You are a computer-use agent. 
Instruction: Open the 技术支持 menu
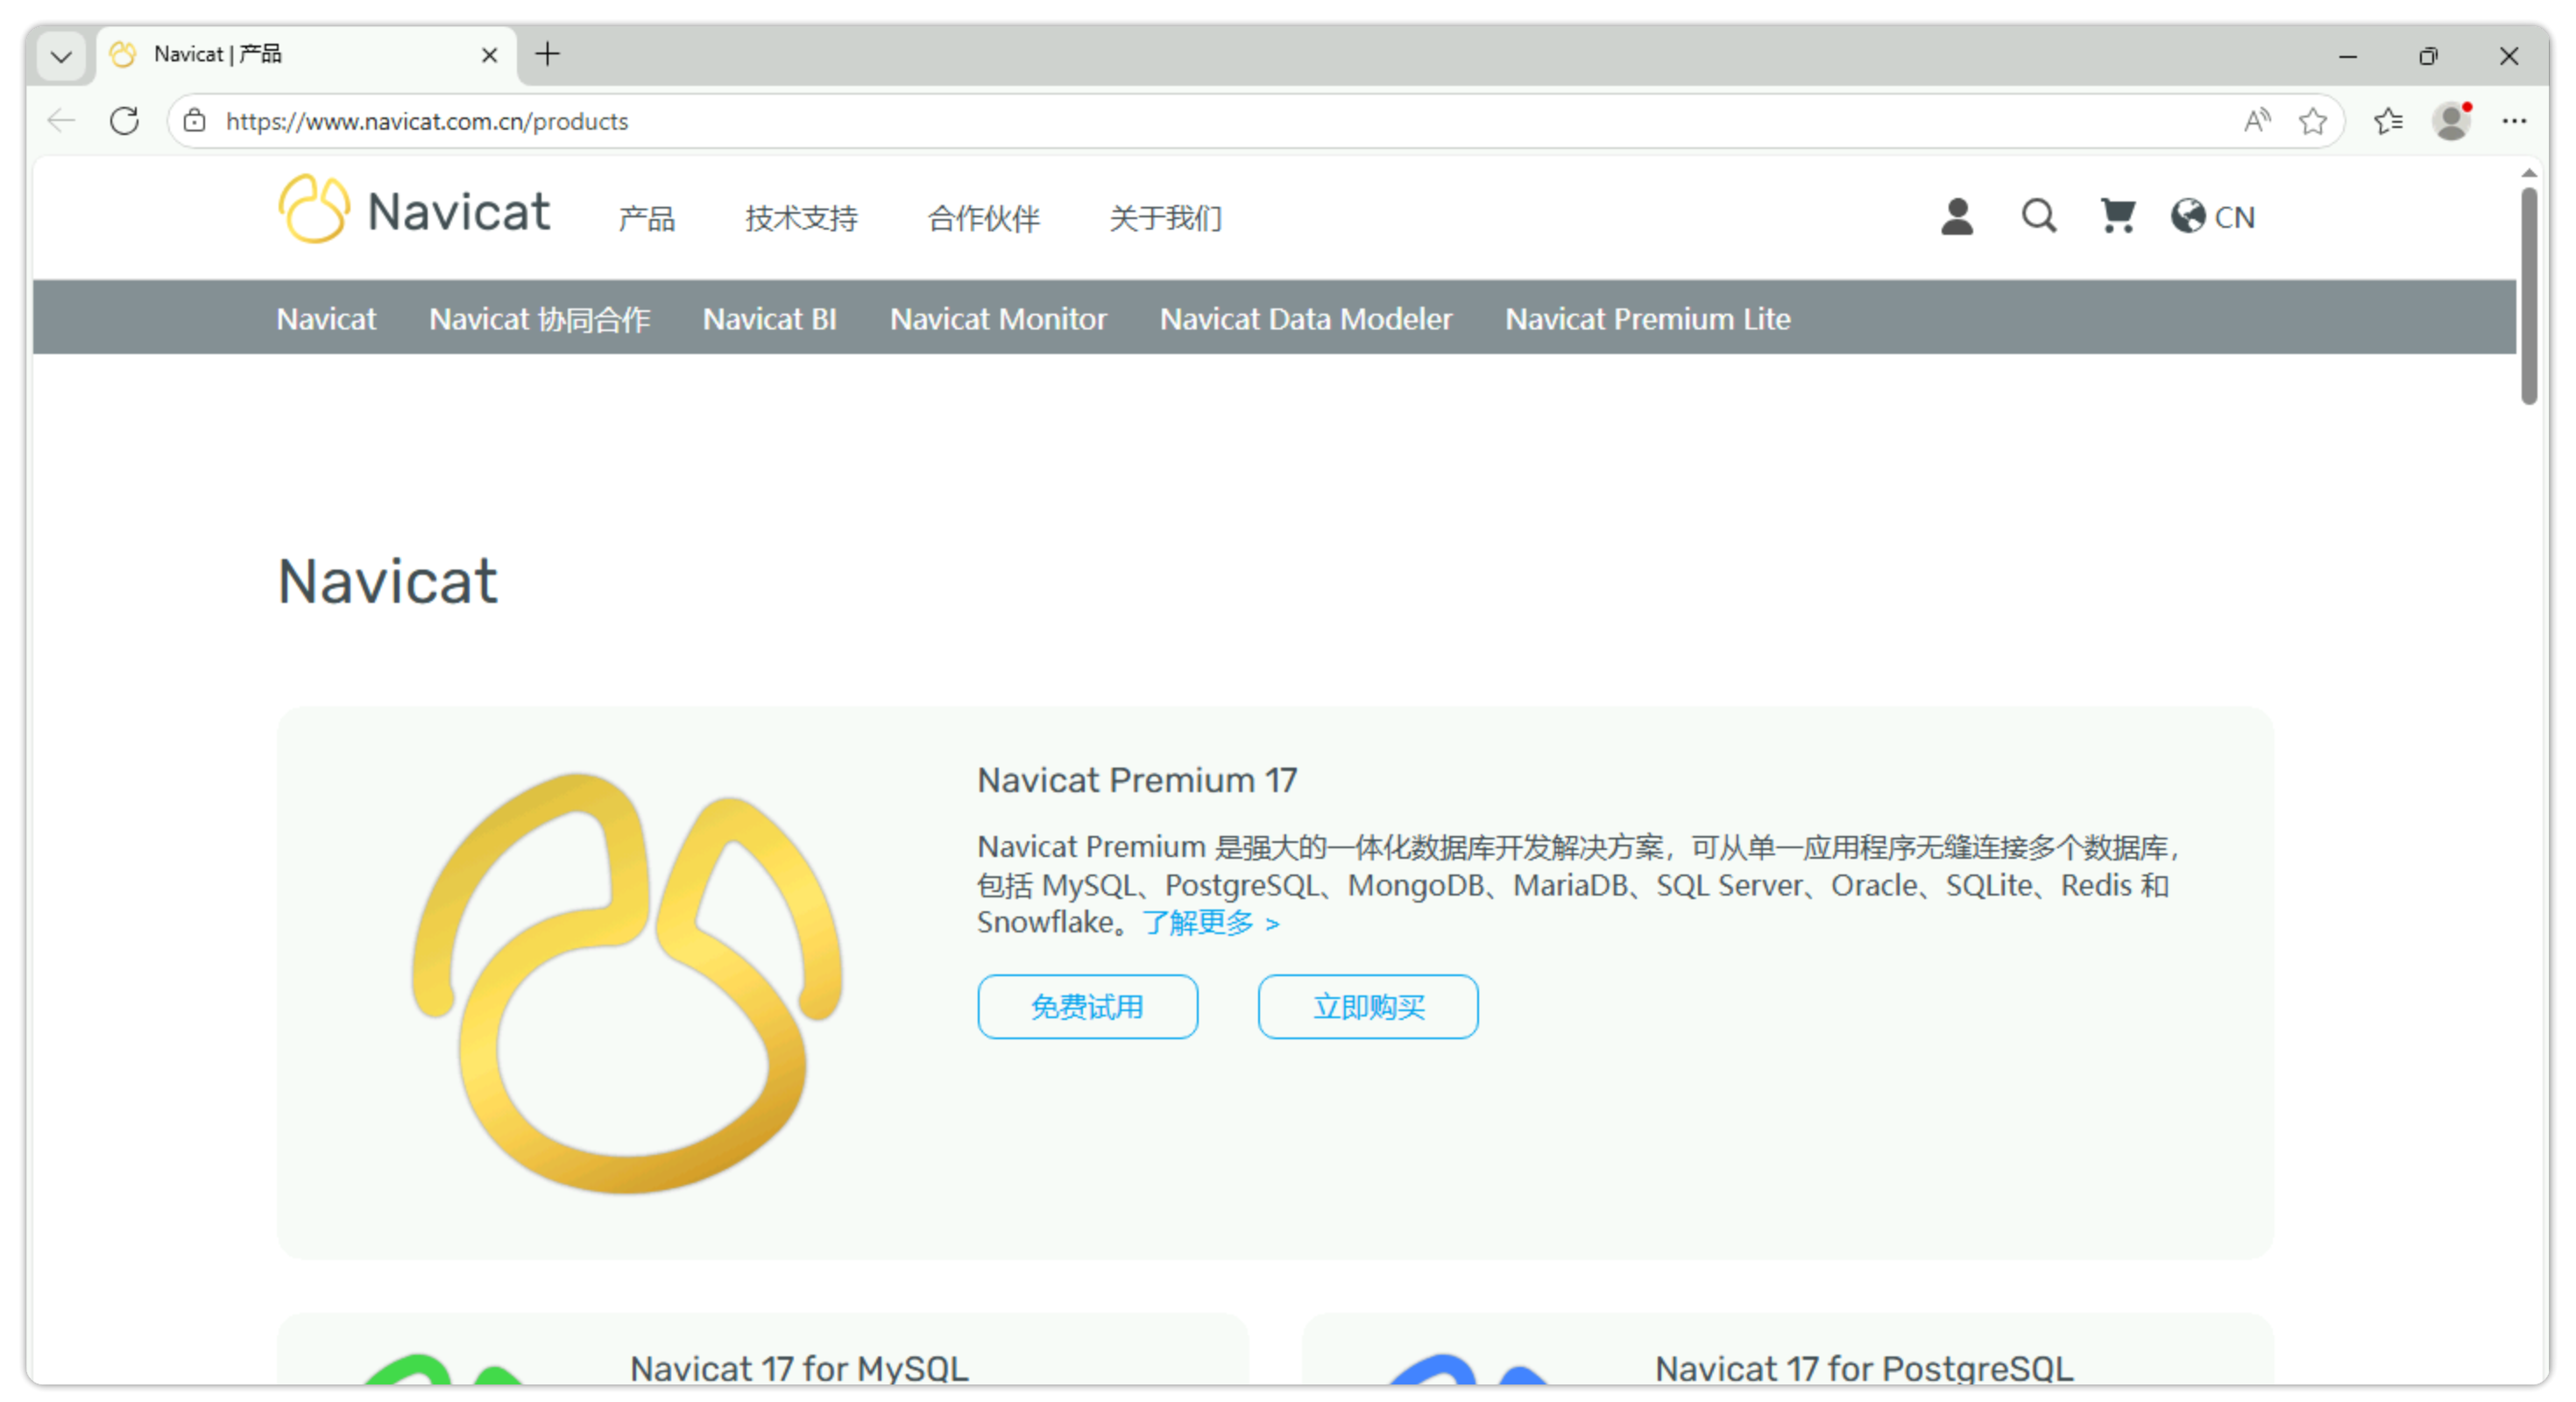[x=801, y=218]
